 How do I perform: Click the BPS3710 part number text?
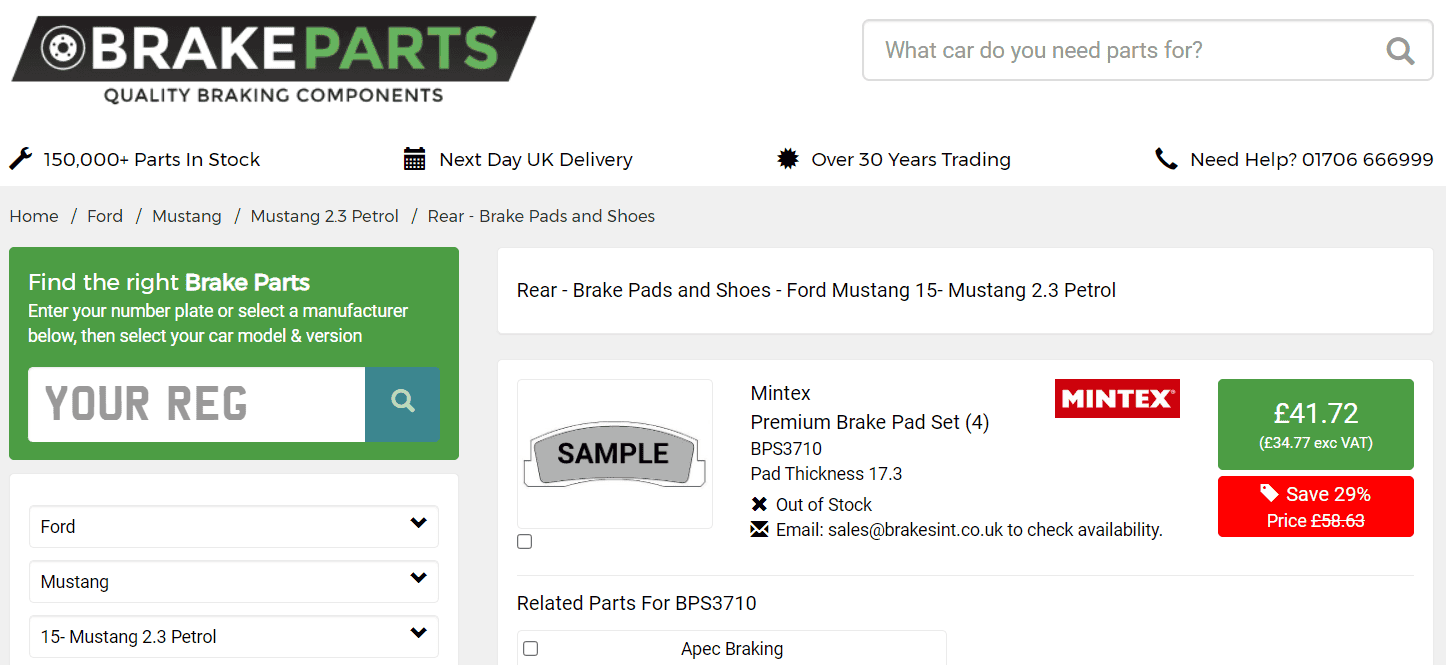(786, 449)
